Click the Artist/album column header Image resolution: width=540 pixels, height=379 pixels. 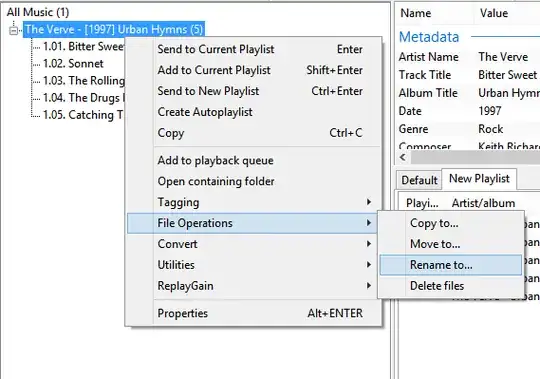click(x=484, y=203)
